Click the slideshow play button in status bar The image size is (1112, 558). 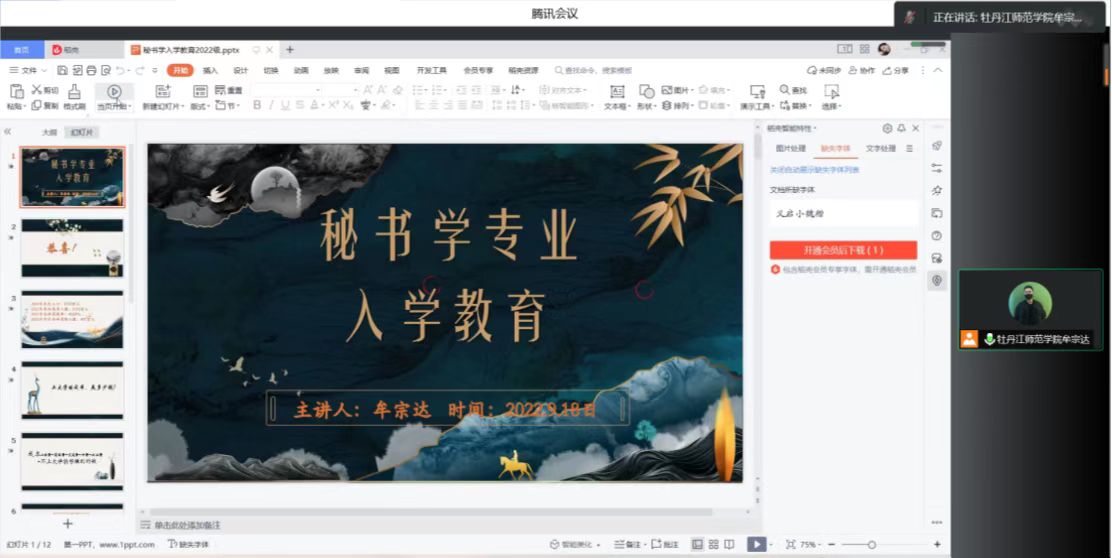pos(757,544)
